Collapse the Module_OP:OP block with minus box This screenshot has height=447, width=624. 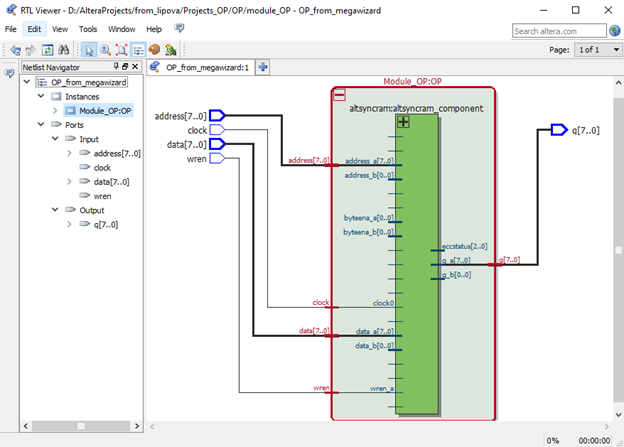tap(339, 95)
